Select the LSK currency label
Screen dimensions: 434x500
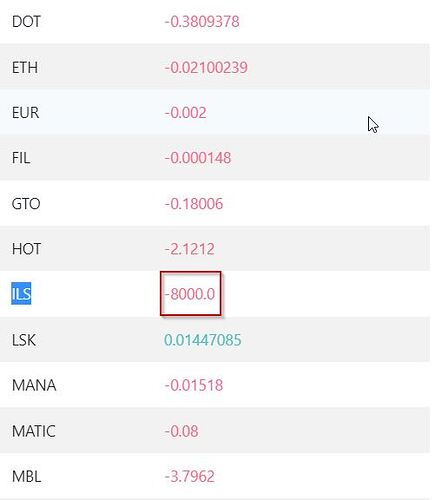tap(24, 340)
